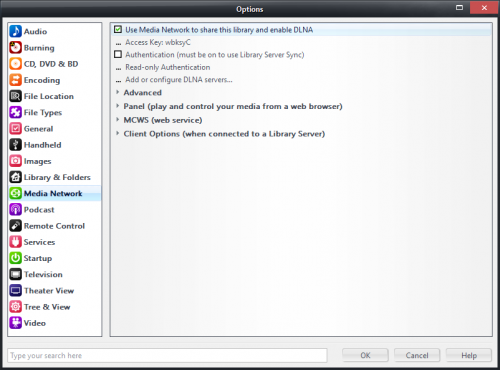
Task: Click the OK button
Action: [365, 355]
